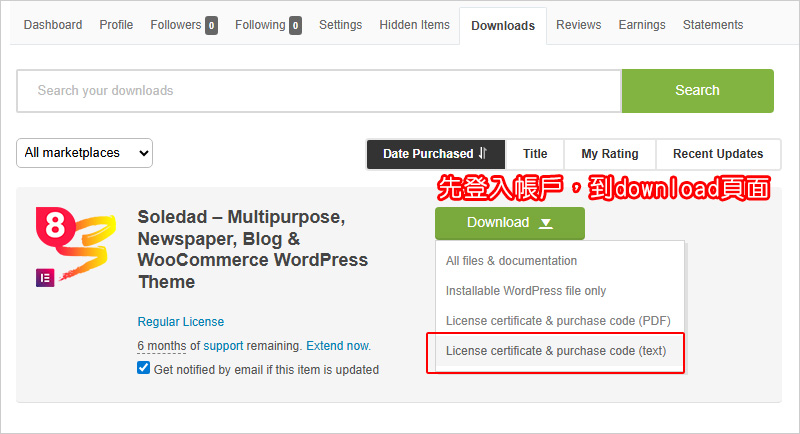
Task: Open the Hidden Items tab
Action: 414,25
